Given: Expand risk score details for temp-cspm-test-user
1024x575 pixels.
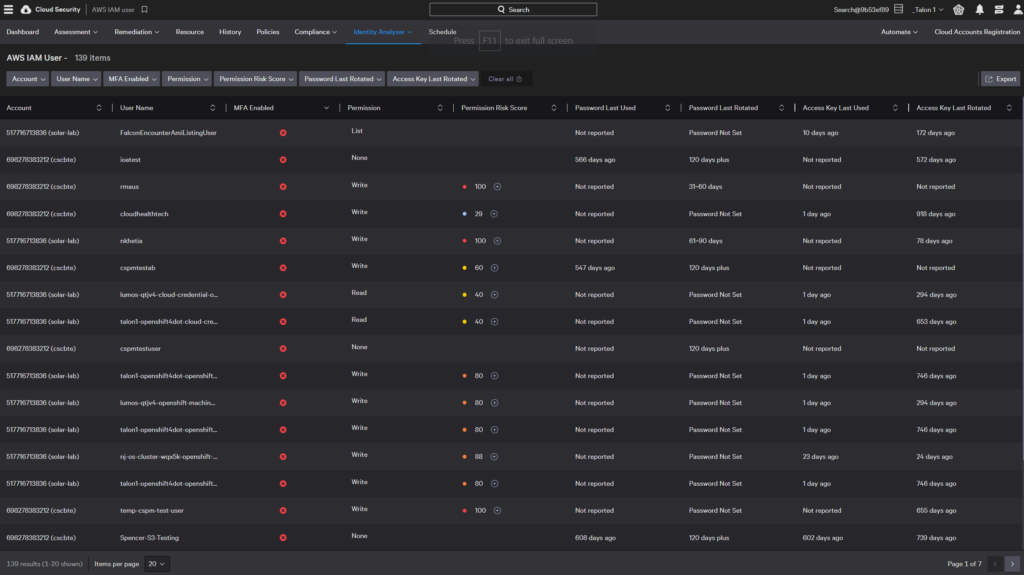Looking at the screenshot, I should point(497,511).
